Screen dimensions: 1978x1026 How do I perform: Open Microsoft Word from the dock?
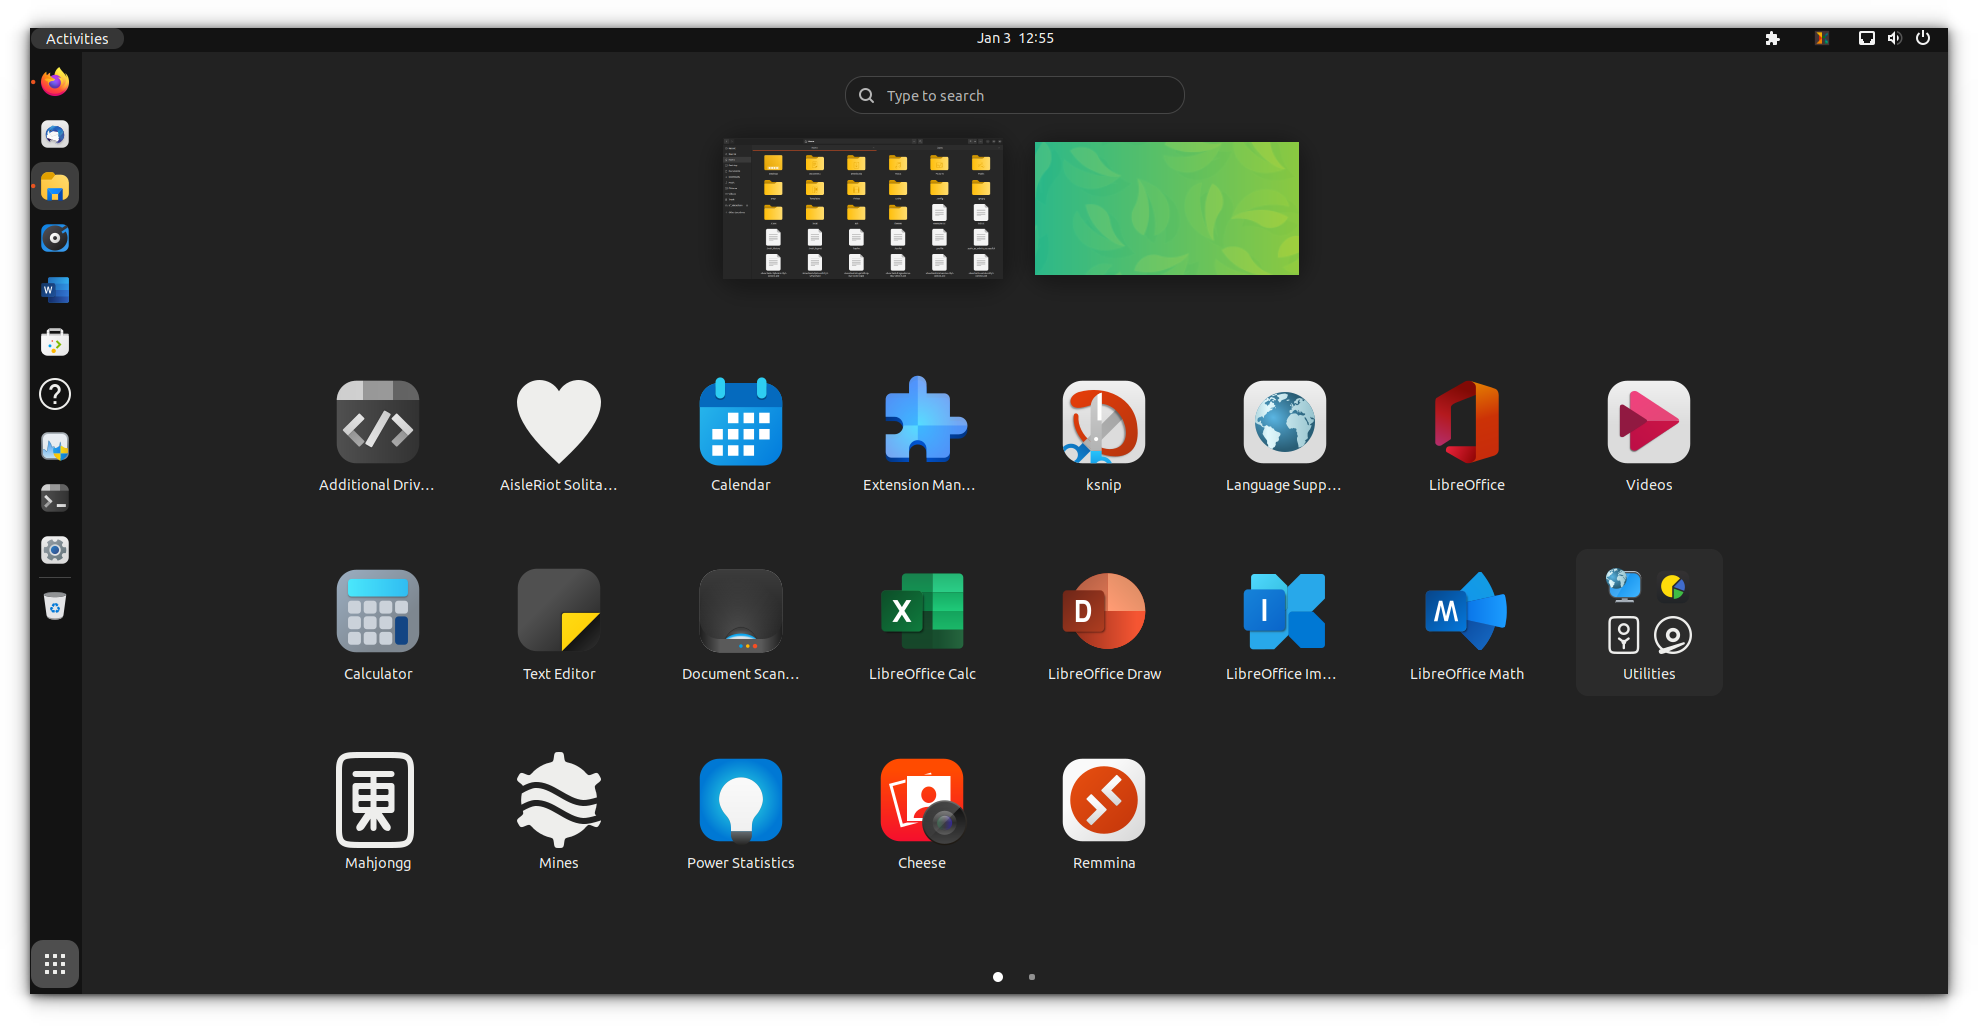(55, 290)
